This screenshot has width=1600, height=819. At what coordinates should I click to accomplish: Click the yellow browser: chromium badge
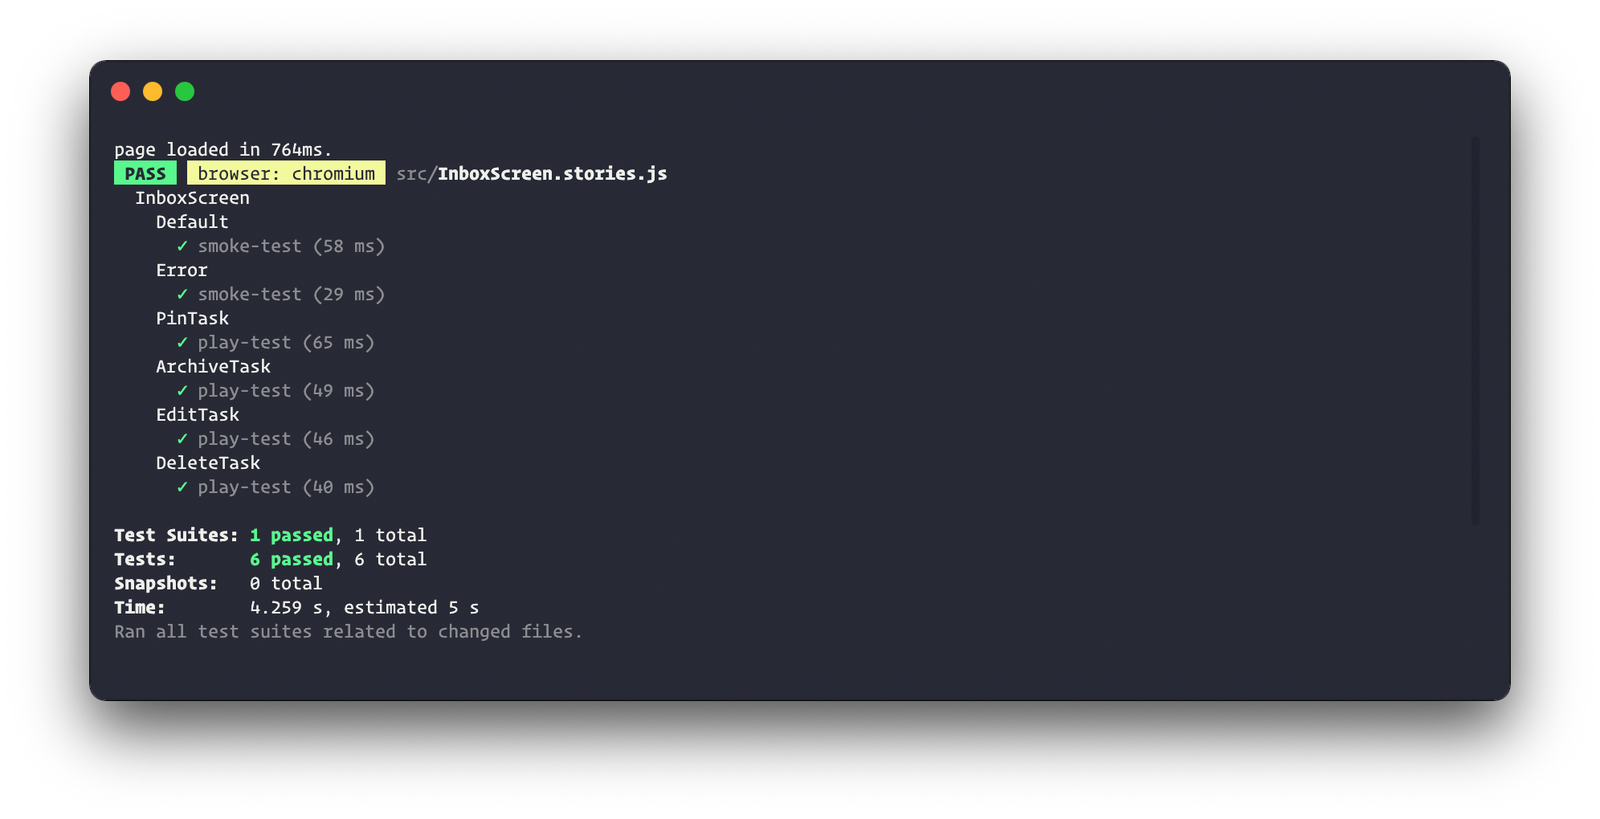point(286,173)
